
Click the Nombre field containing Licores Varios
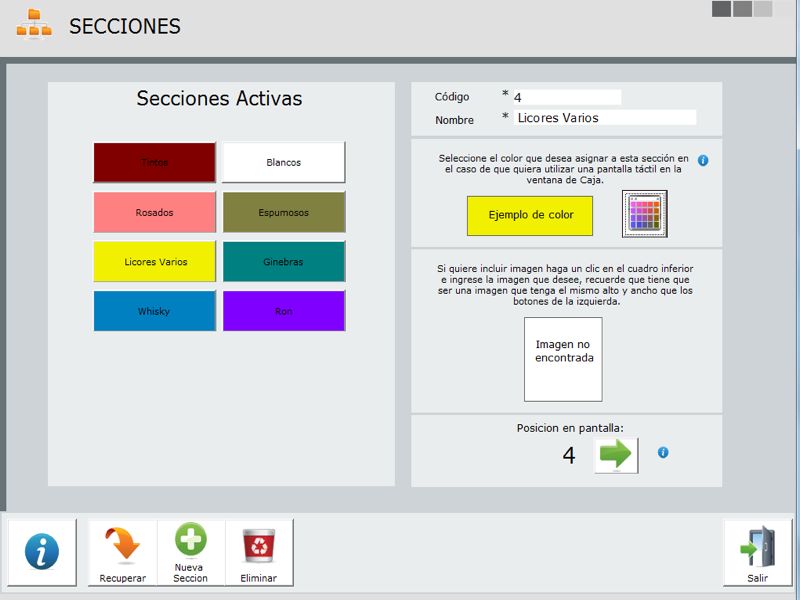click(604, 118)
